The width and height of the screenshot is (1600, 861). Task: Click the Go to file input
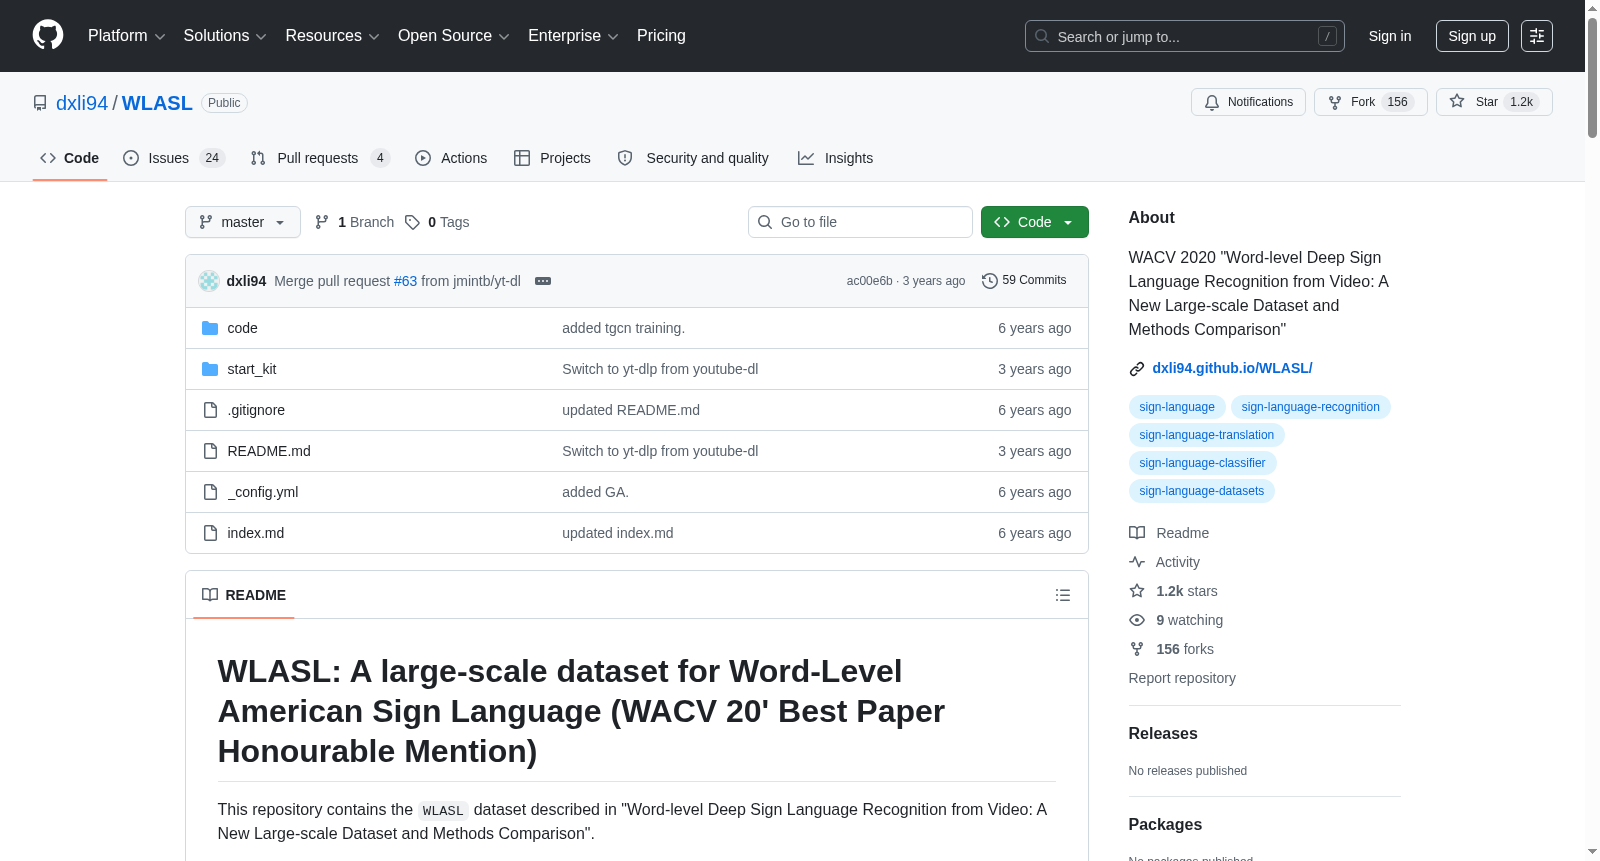(860, 222)
